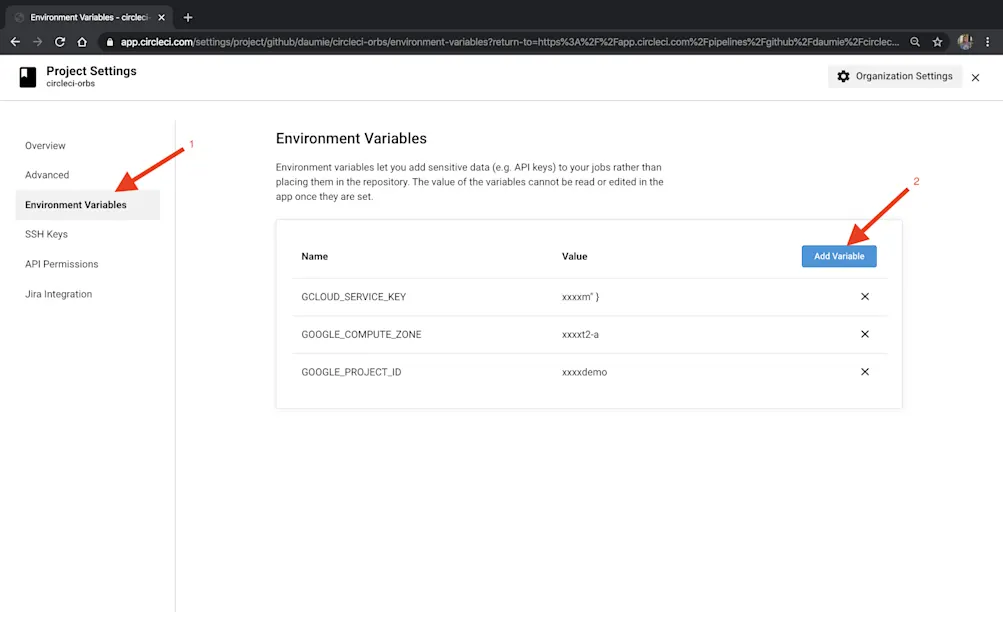This screenshot has height=627, width=1003.
Task: Open the Advanced settings section
Action: click(x=47, y=175)
